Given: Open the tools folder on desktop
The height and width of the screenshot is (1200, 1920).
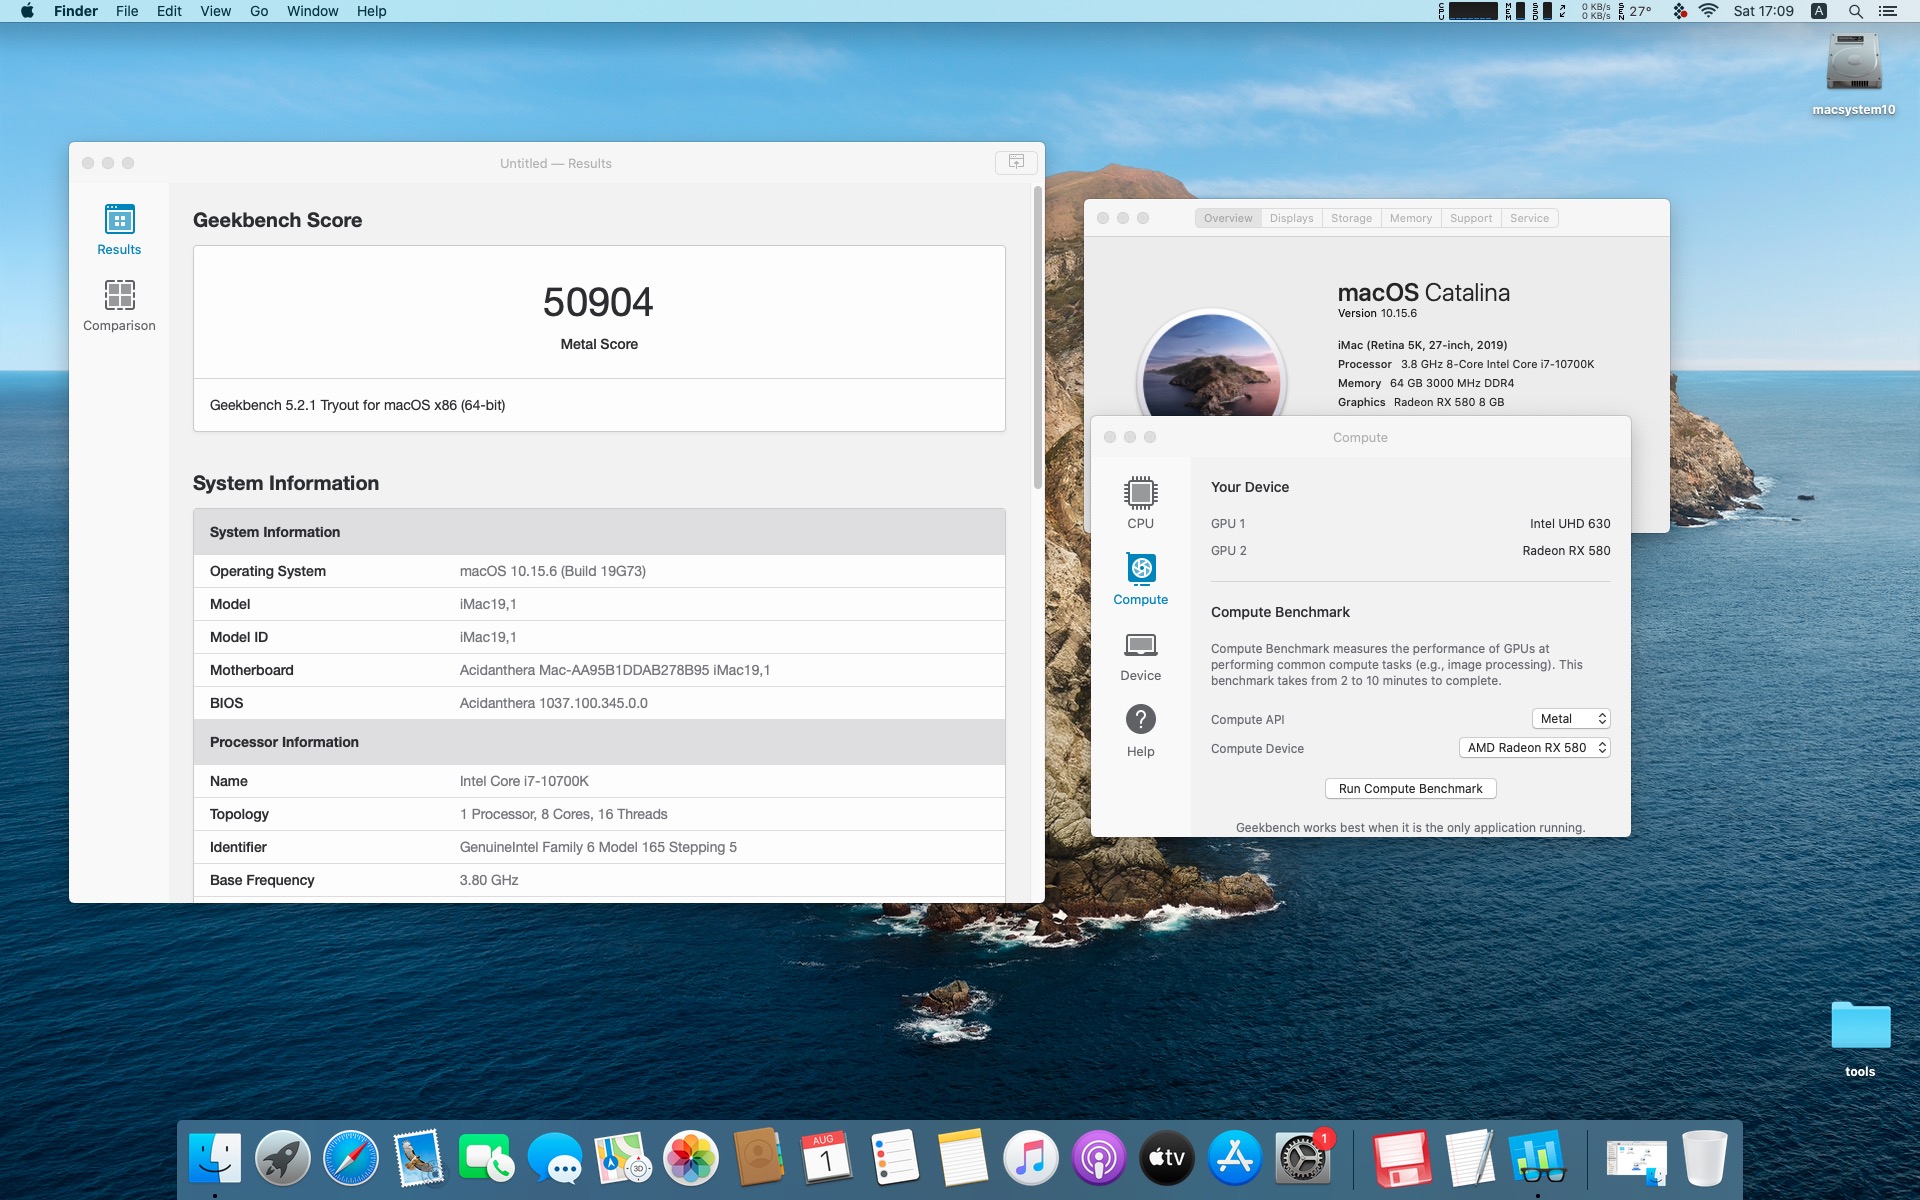Looking at the screenshot, I should point(1860,1028).
